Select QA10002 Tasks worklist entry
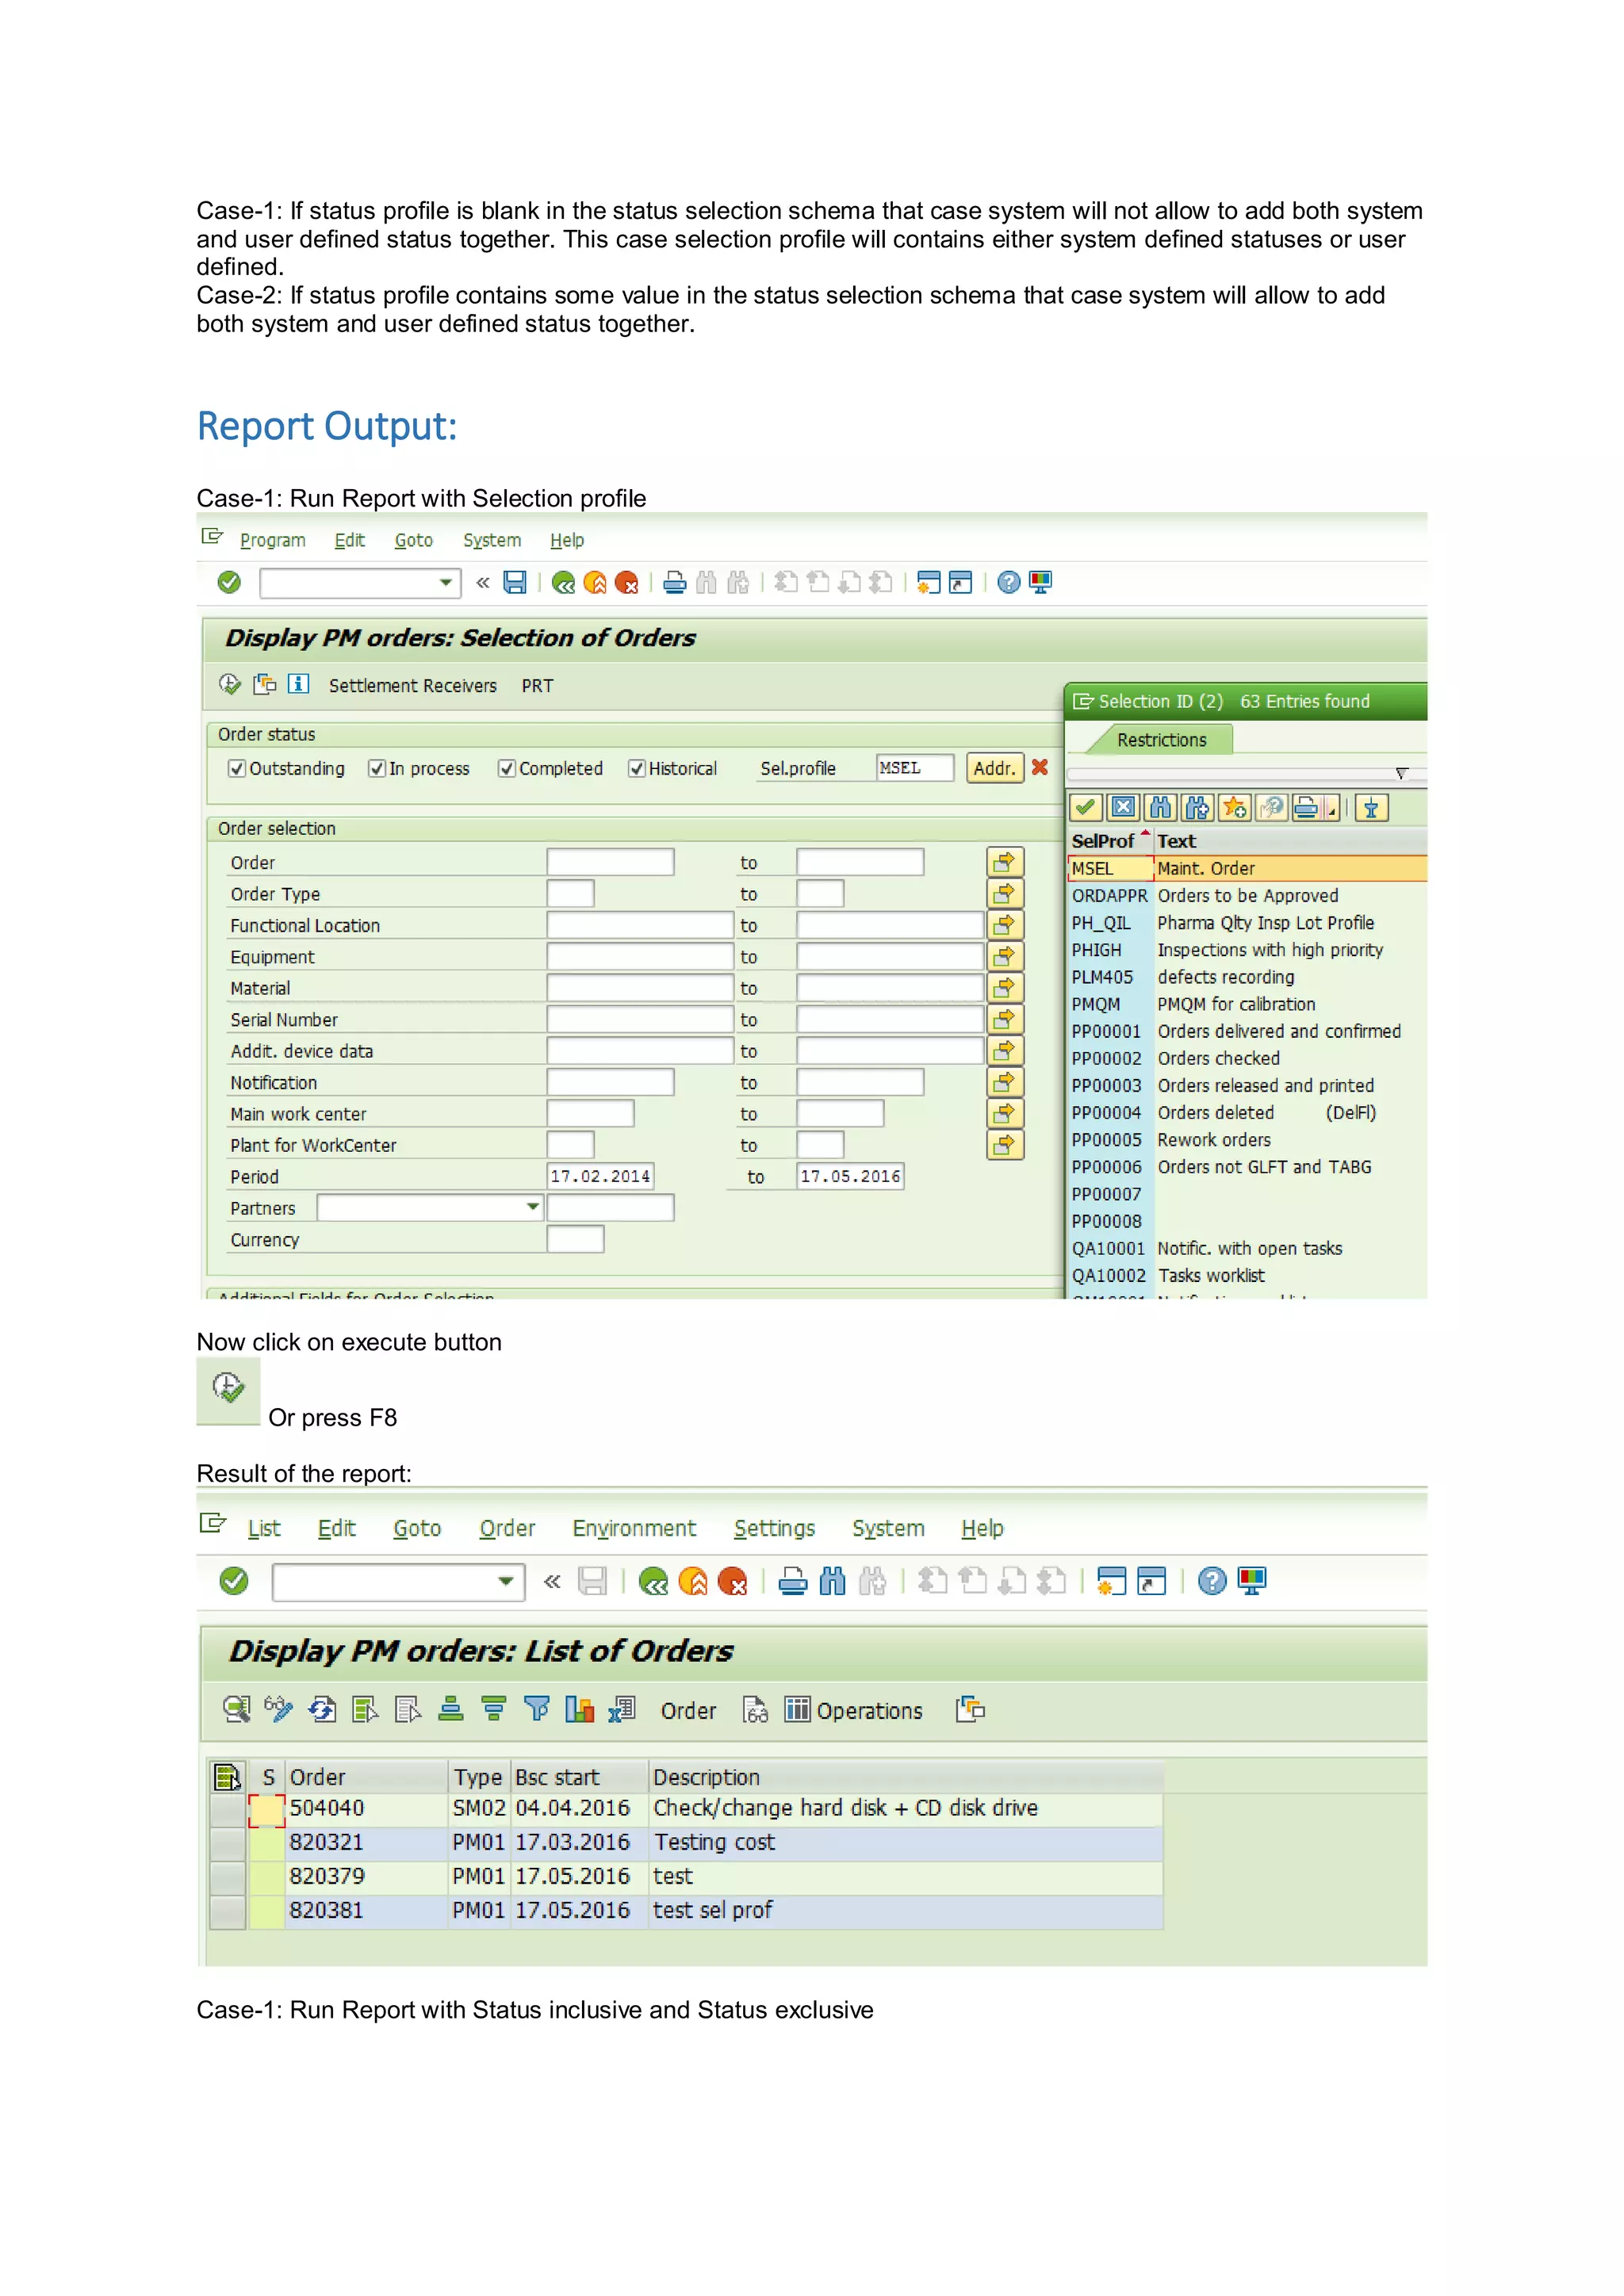This screenshot has height=2296, width=1624. (x=1247, y=1276)
